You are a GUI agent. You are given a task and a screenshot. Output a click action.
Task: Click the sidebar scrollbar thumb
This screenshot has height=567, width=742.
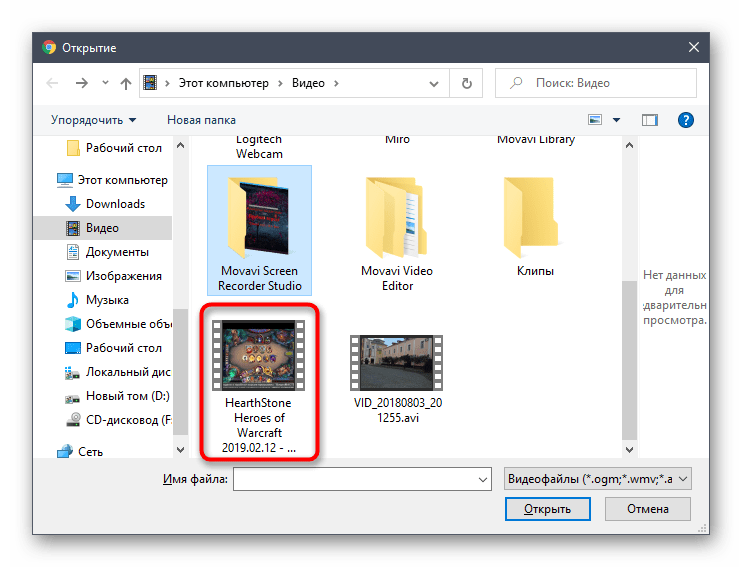(180, 372)
